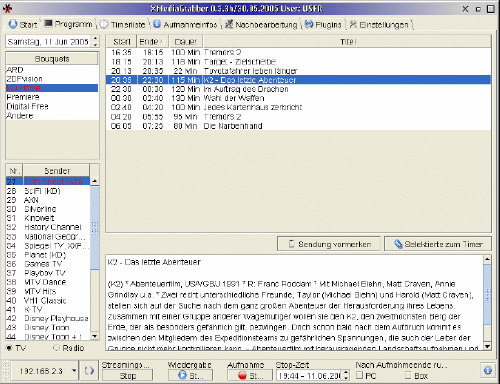The image size is (500, 384).
Task: Enable the PC shutdown checkbox
Action: (x=359, y=375)
